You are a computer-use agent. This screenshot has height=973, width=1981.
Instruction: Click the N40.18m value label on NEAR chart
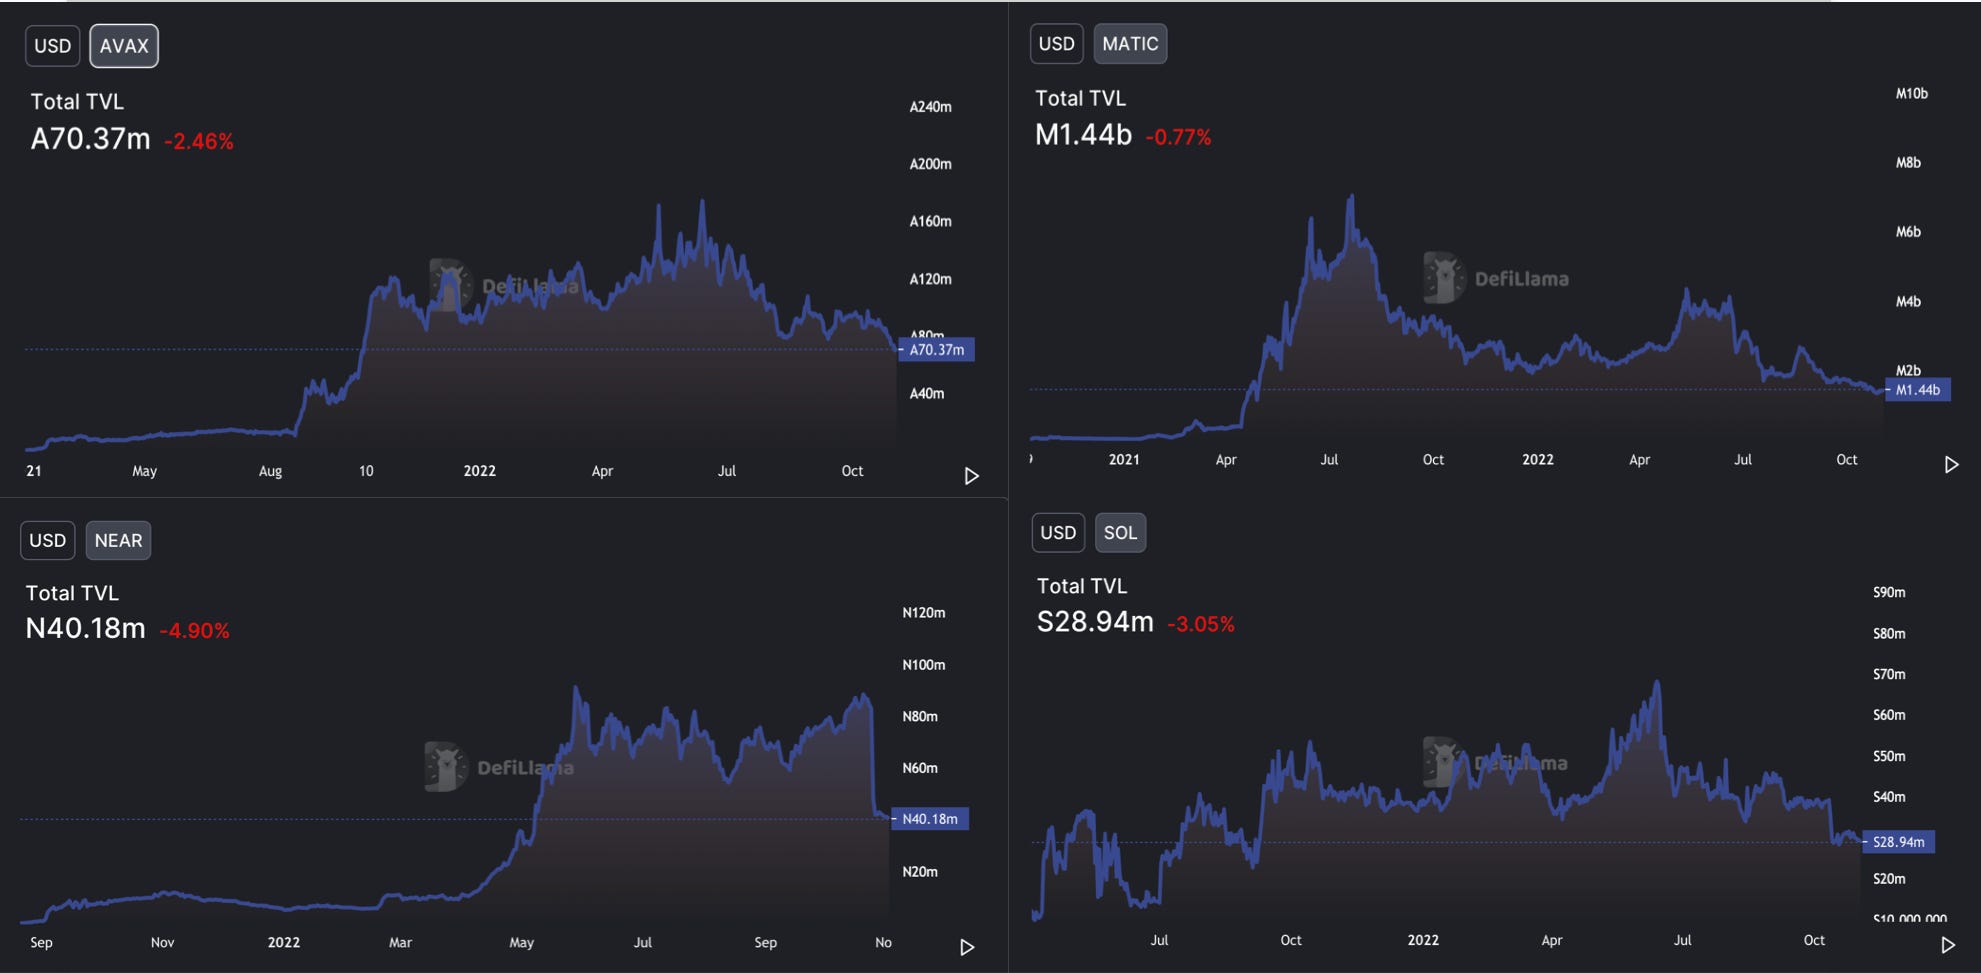pyautogui.click(x=930, y=818)
